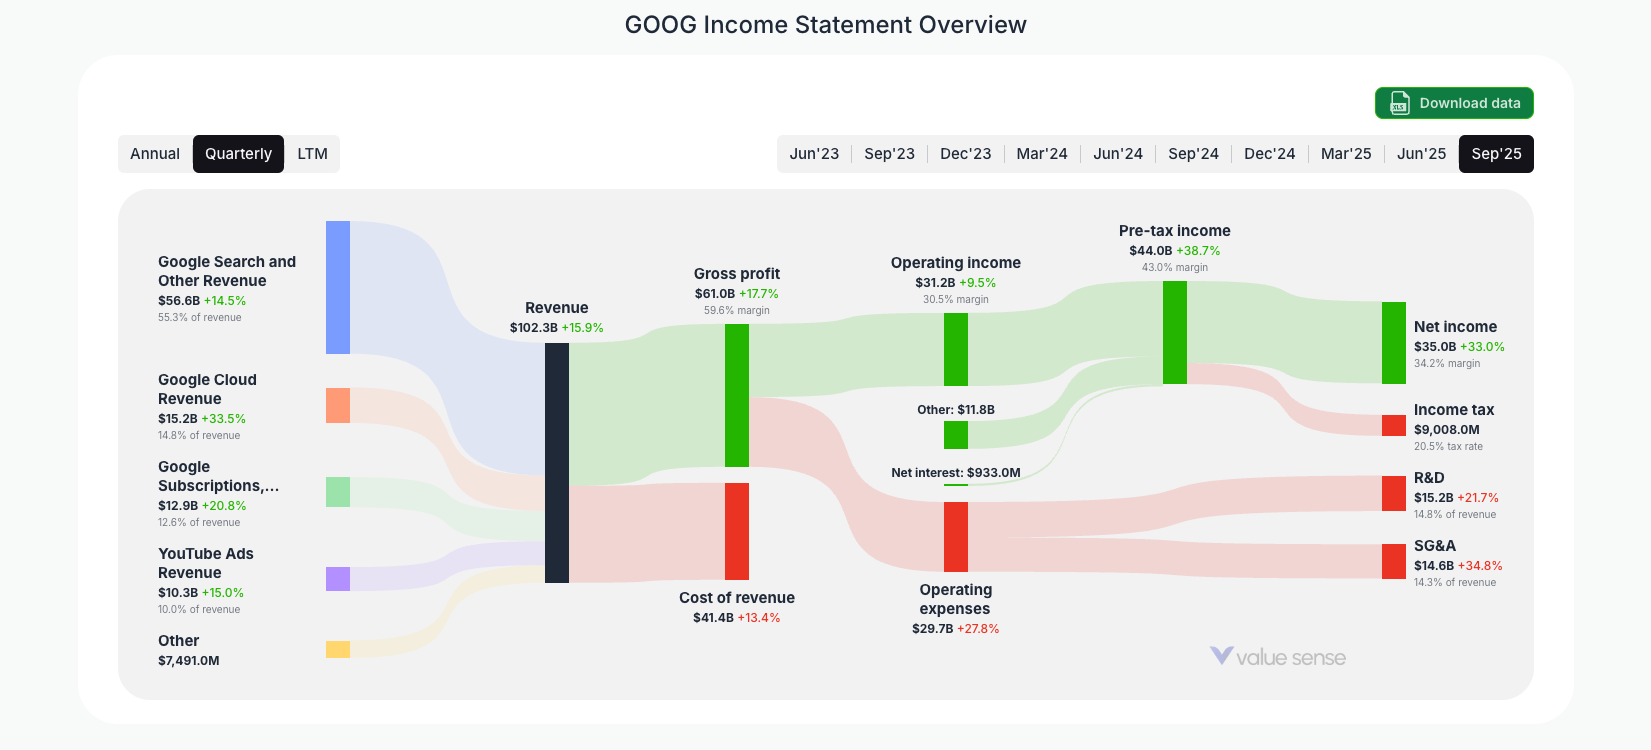The height and width of the screenshot is (750, 1651).
Task: Click the value sense logo icon
Action: (1220, 657)
